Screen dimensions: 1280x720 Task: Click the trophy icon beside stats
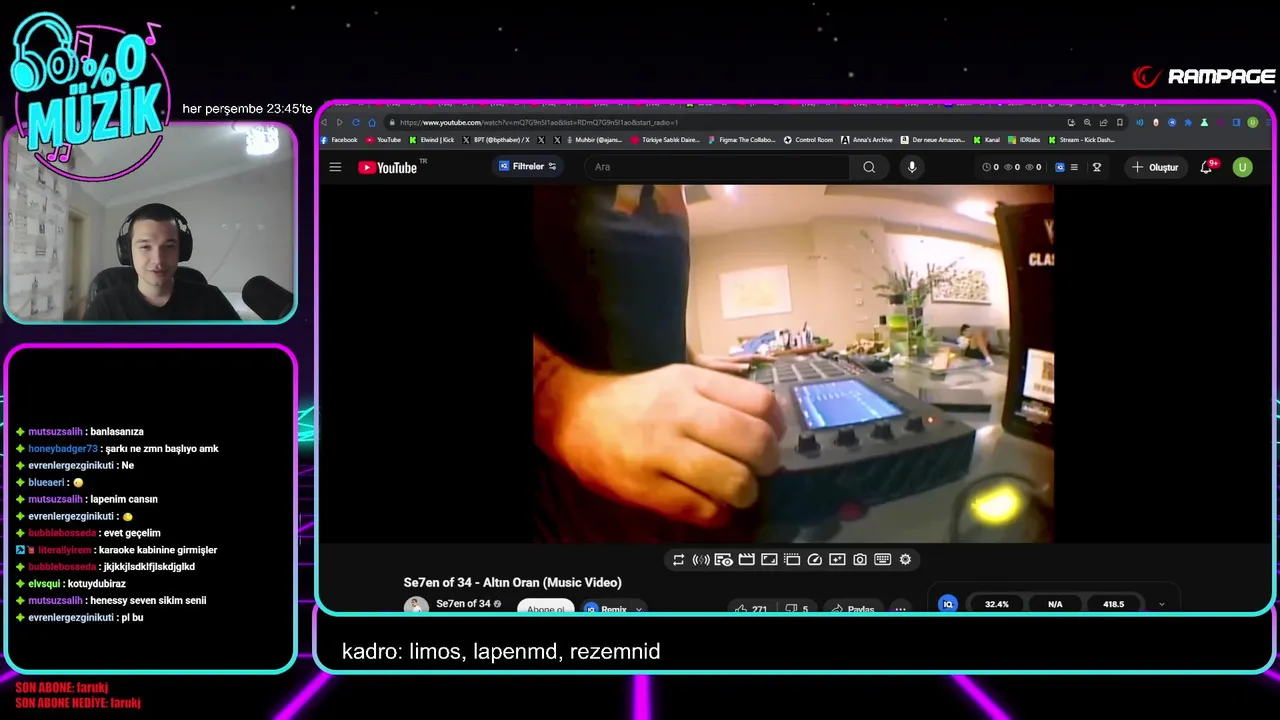pyautogui.click(x=1097, y=167)
